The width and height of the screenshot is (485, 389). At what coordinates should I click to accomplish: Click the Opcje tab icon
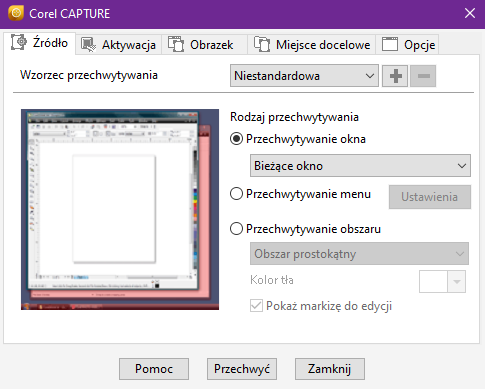pos(390,44)
